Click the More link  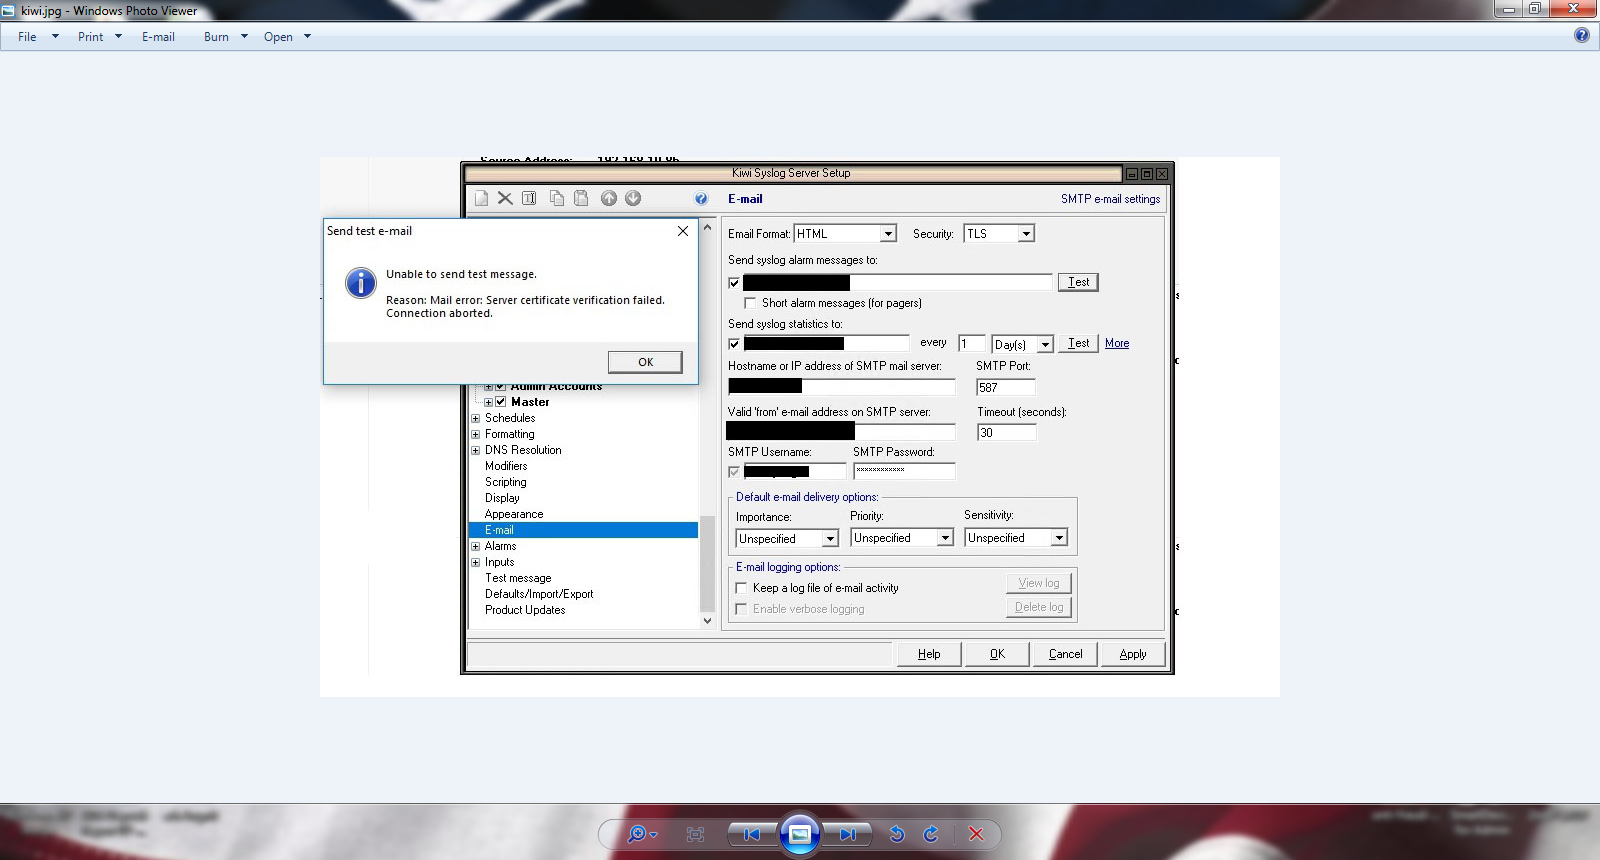click(x=1117, y=343)
